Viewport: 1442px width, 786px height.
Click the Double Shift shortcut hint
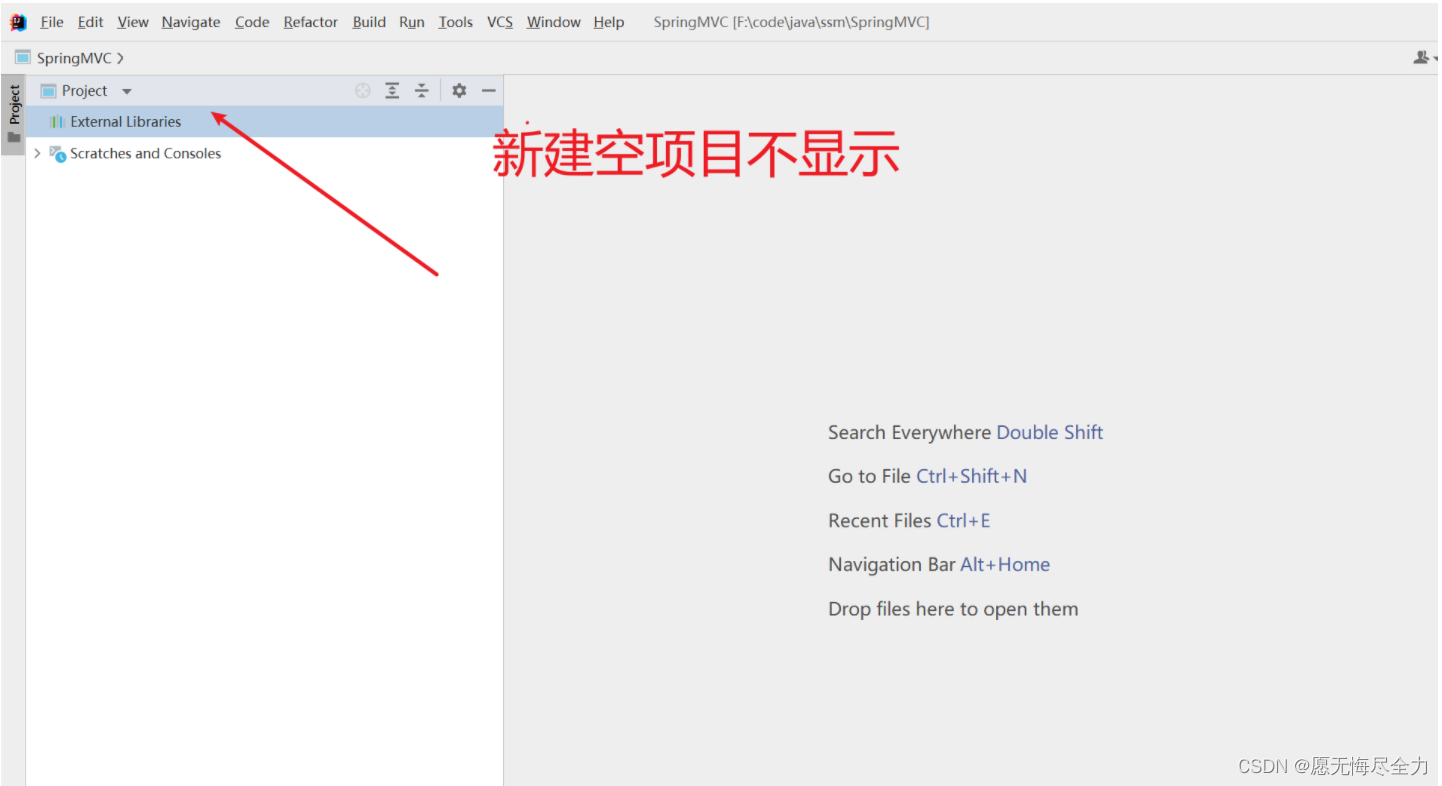pos(1050,433)
